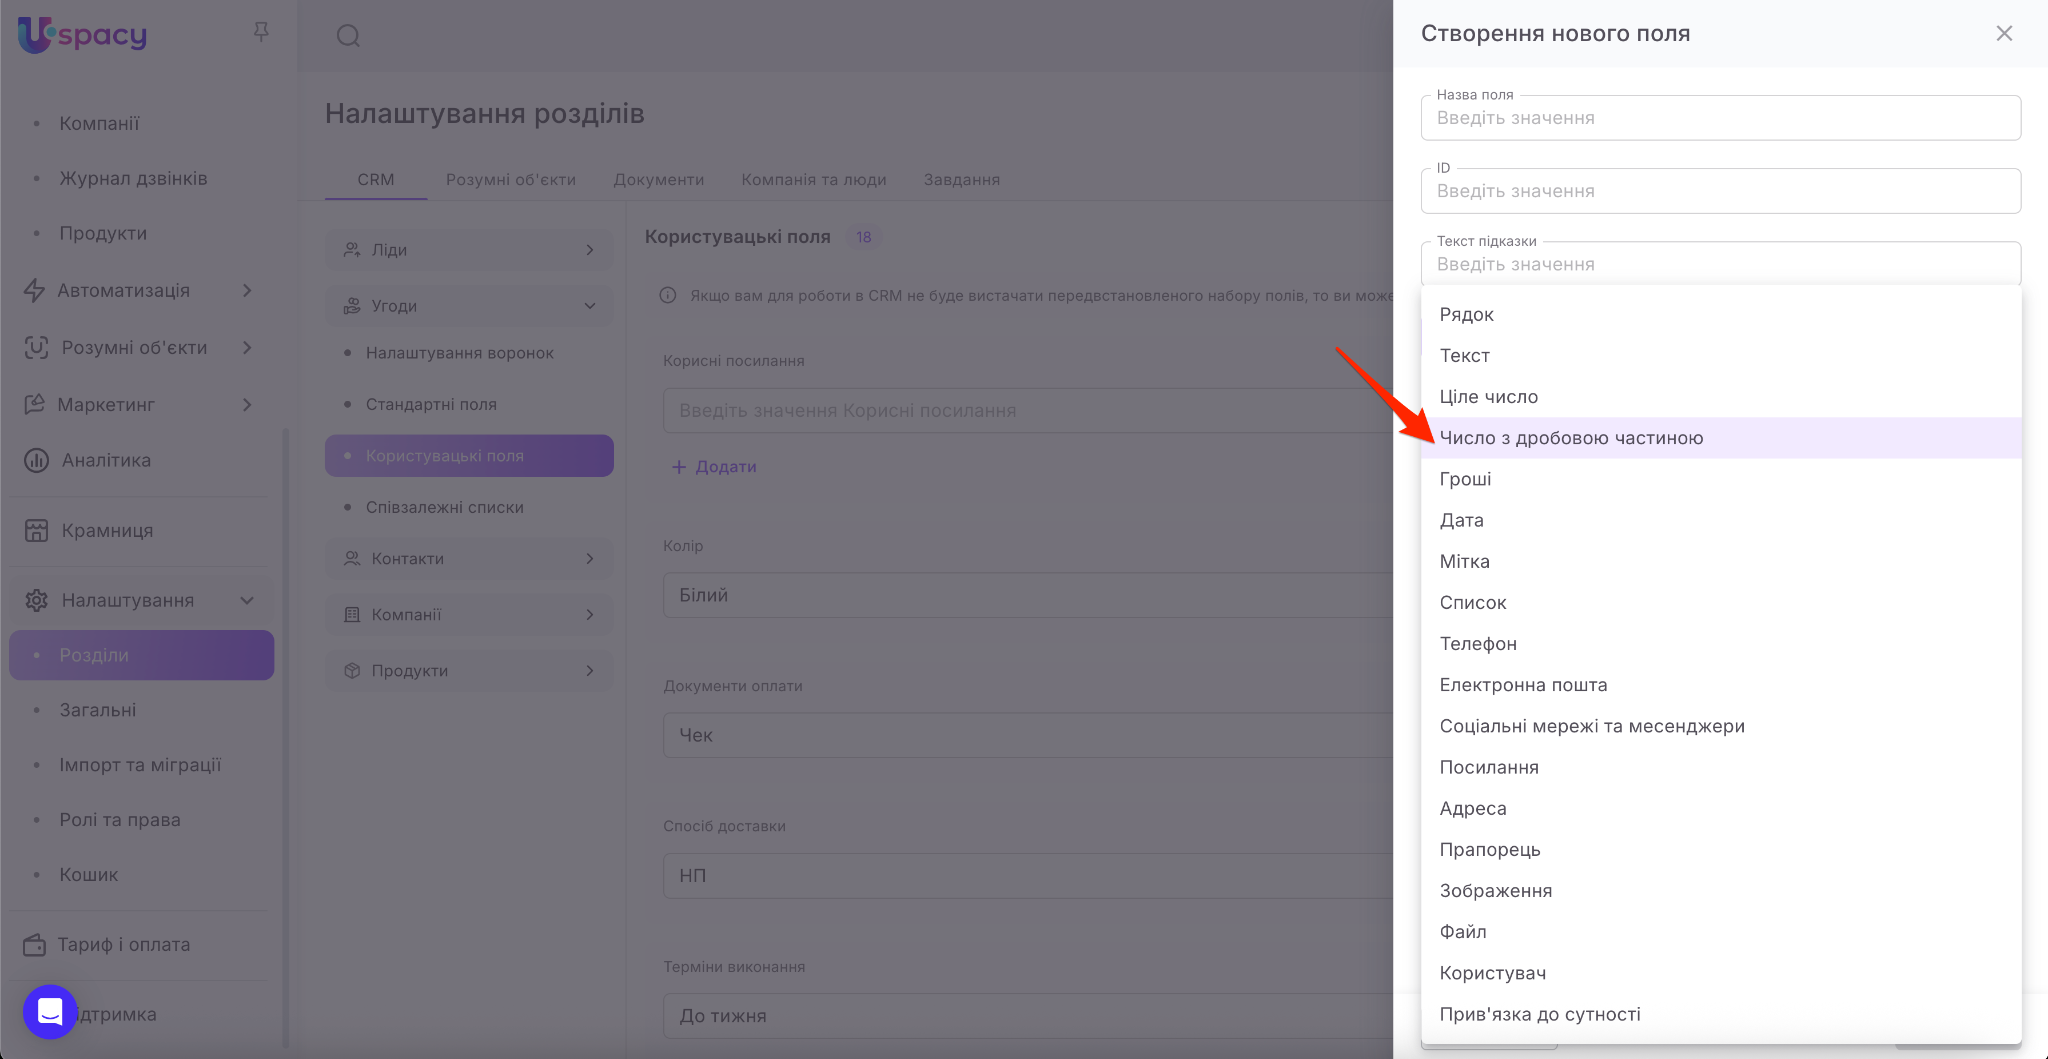Click the Analytics chart icon
Screen dimensions: 2048x1059
point(36,460)
